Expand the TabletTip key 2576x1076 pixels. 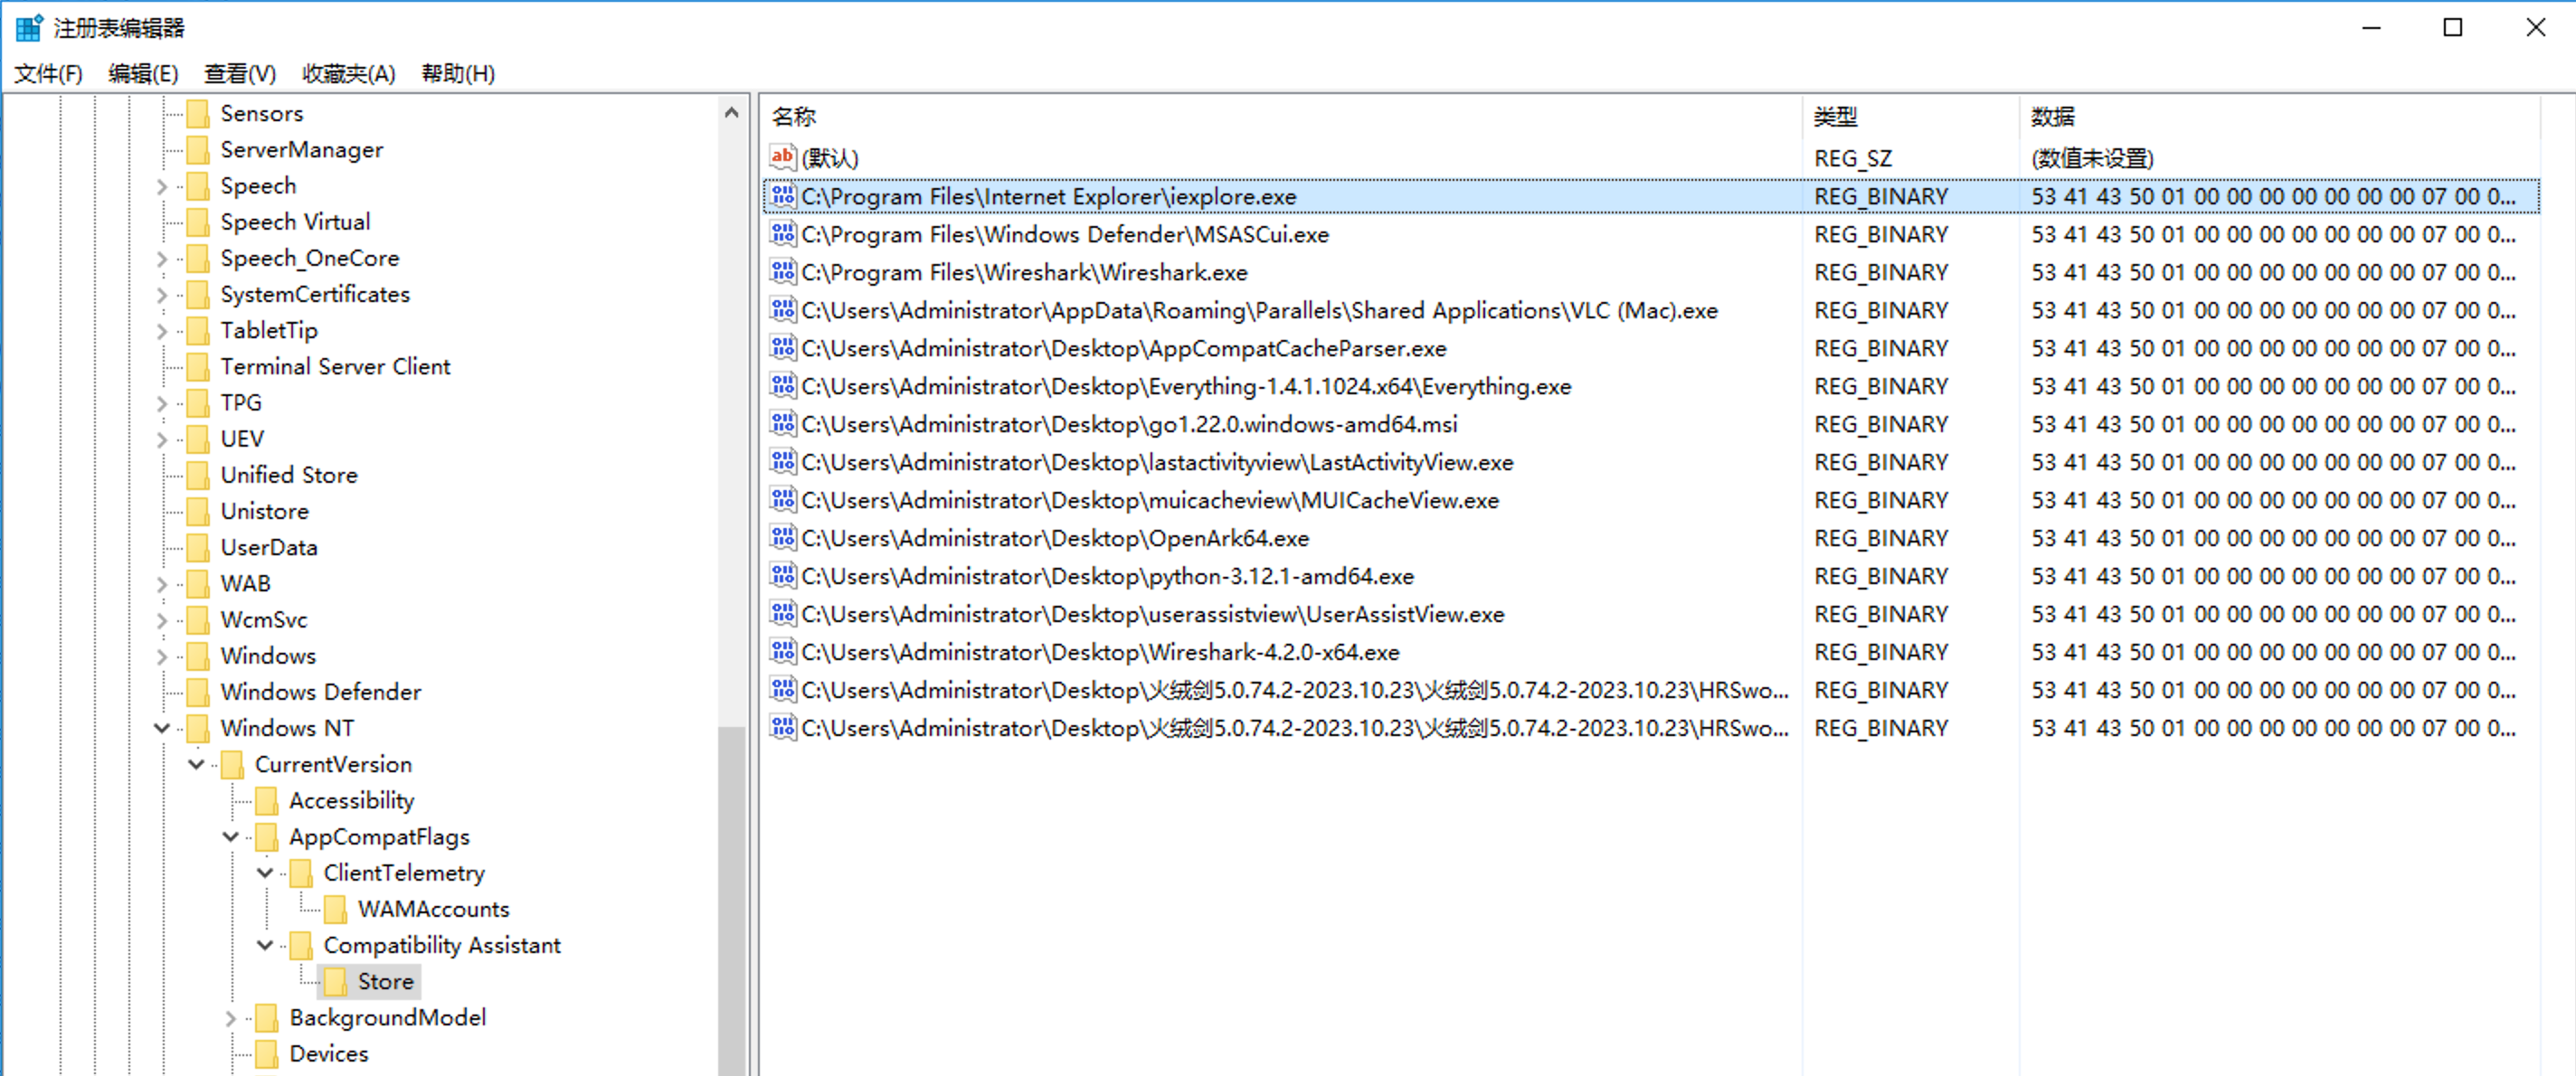click(x=162, y=331)
